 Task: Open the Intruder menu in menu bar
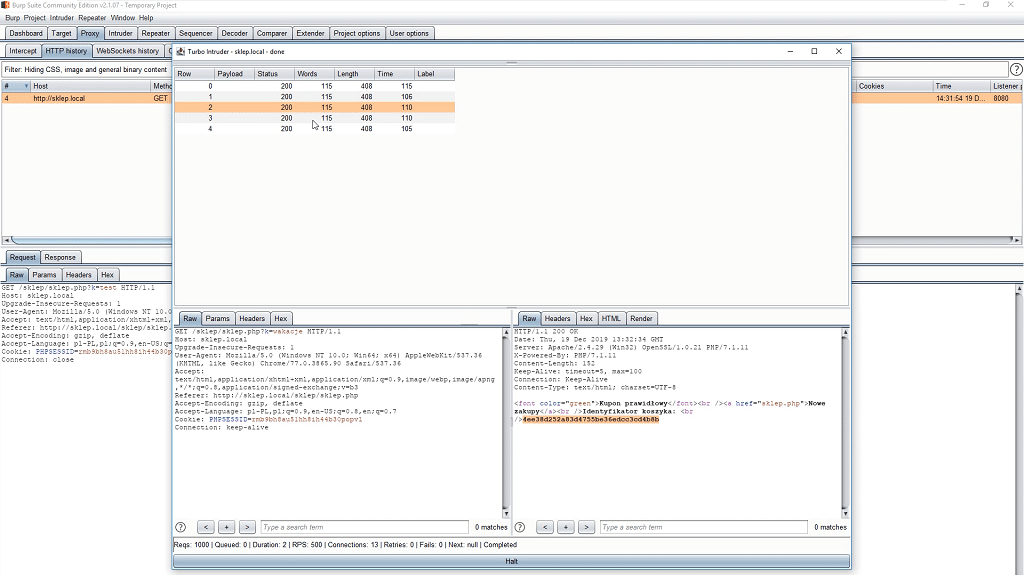(x=62, y=18)
